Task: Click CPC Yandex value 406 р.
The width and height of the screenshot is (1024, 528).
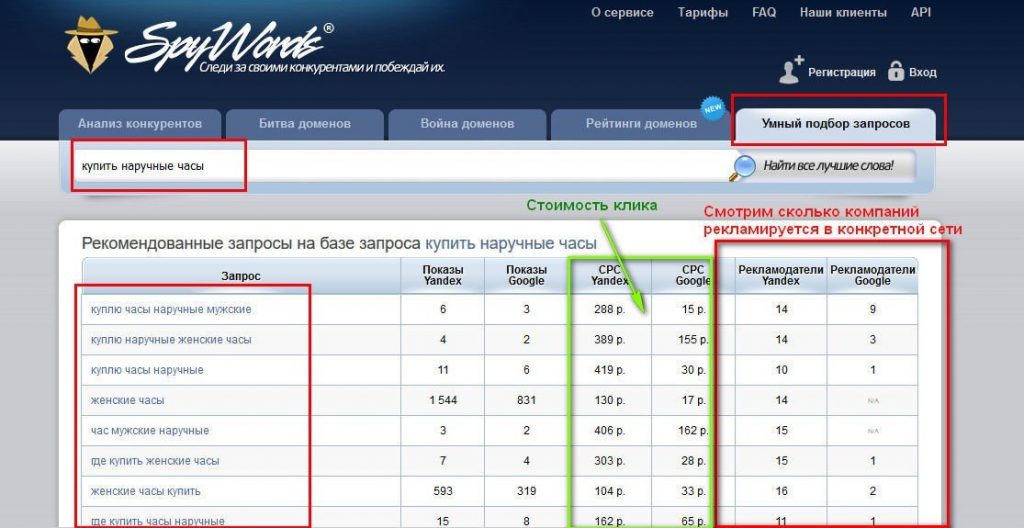Action: pyautogui.click(x=609, y=431)
